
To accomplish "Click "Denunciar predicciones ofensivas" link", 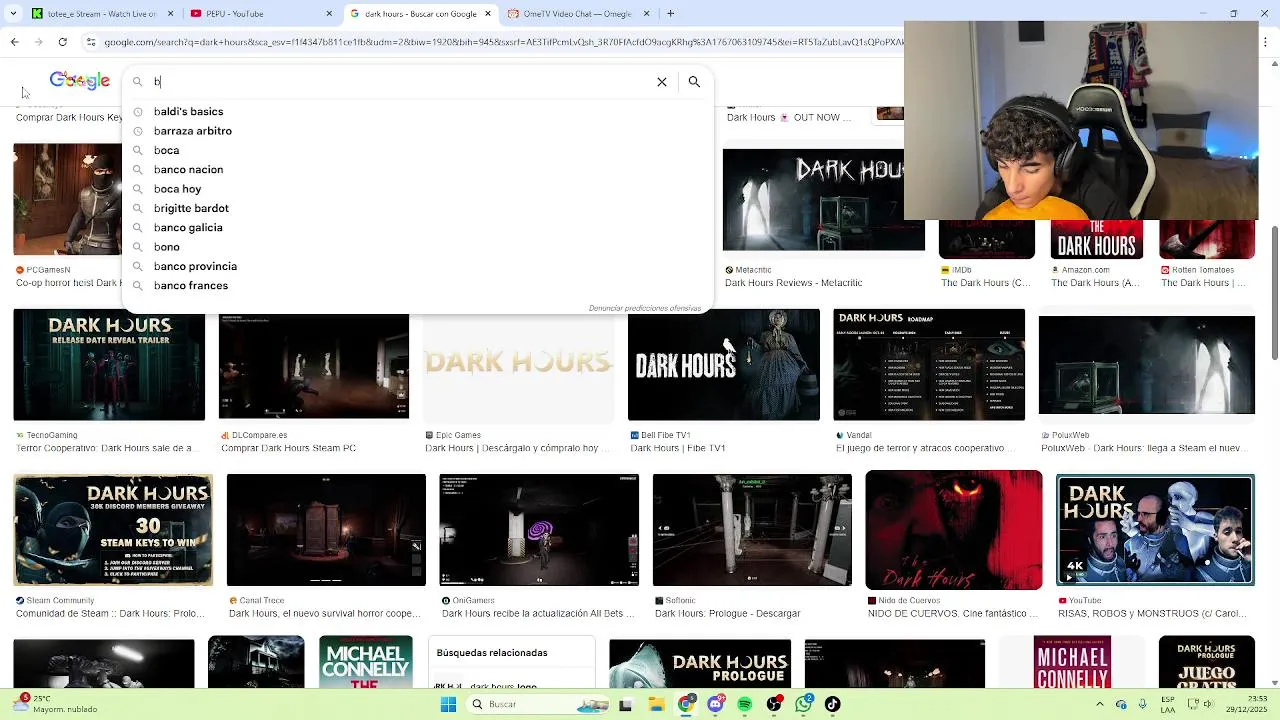I will [x=645, y=308].
